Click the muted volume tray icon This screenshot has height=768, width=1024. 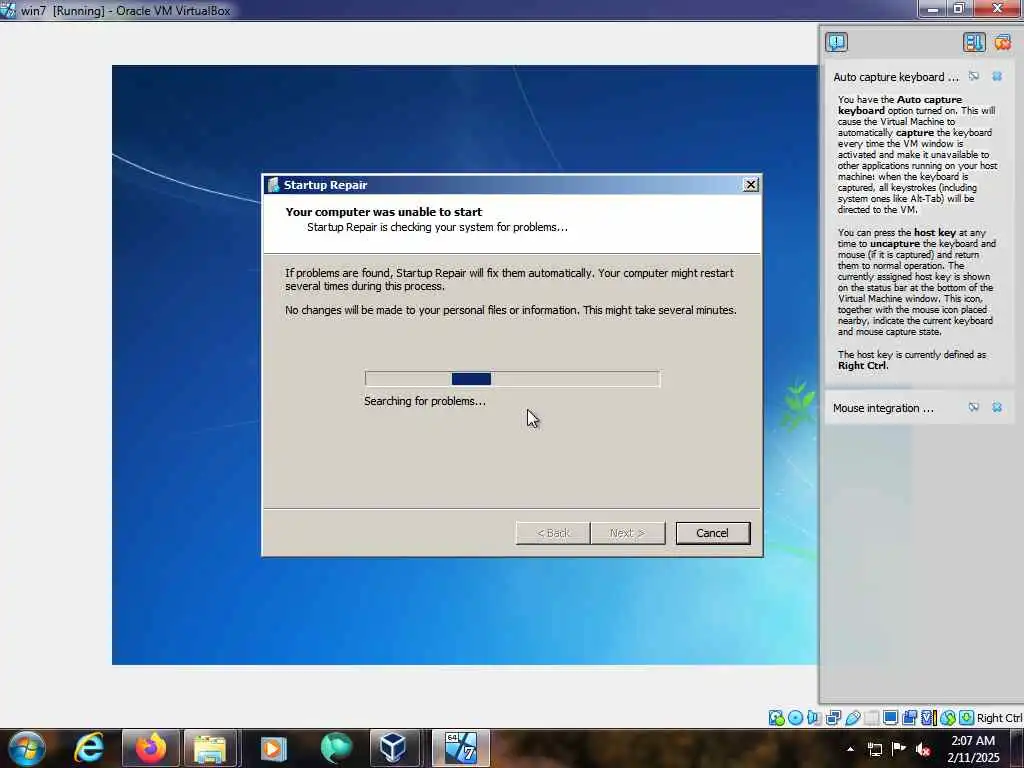[923, 749]
